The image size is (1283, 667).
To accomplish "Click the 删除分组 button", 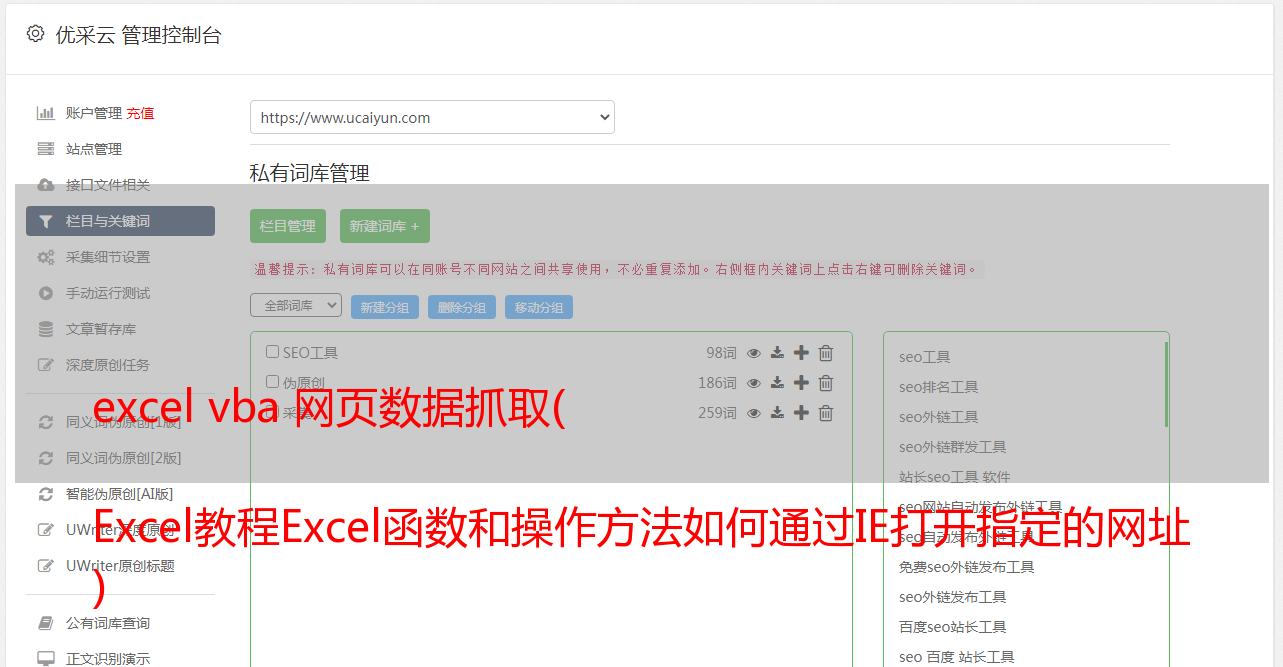I will (x=462, y=307).
